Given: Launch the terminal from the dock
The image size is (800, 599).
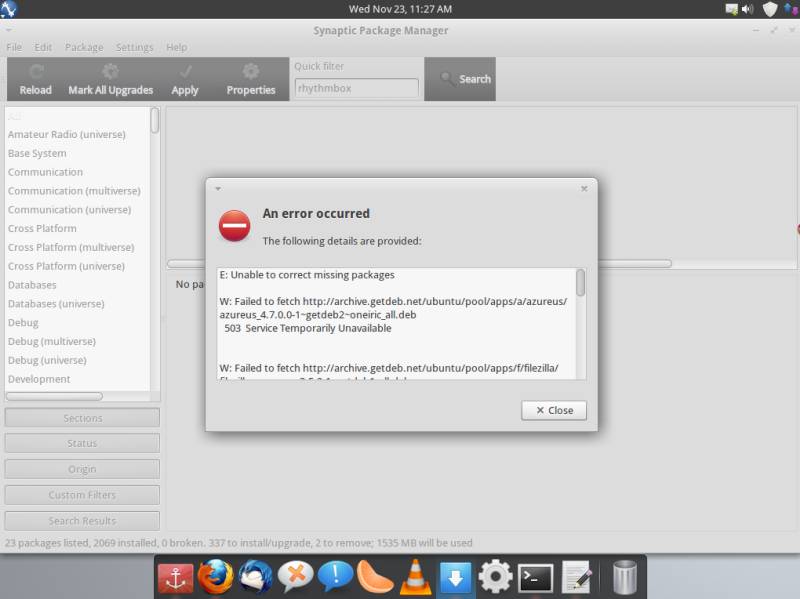Looking at the screenshot, I should click(535, 579).
